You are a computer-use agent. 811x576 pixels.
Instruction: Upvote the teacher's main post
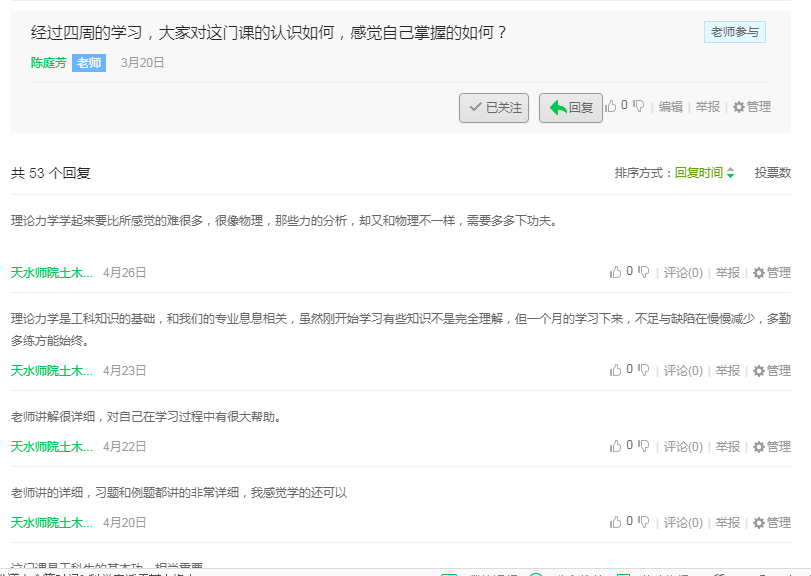click(612, 106)
